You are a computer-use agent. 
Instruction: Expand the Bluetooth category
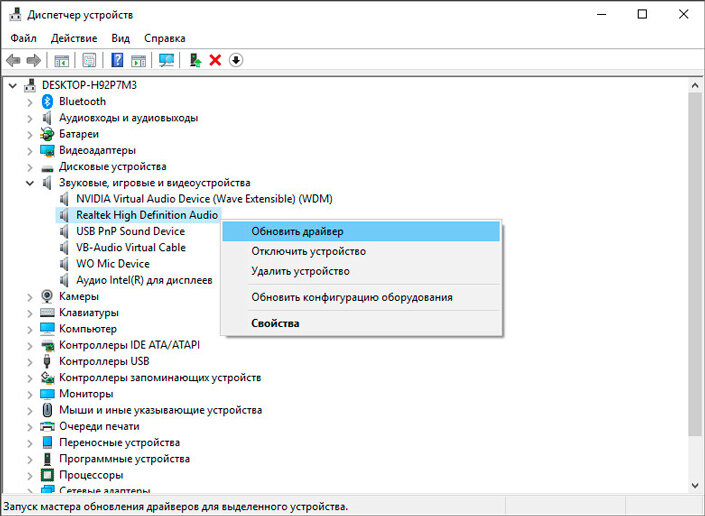click(30, 102)
